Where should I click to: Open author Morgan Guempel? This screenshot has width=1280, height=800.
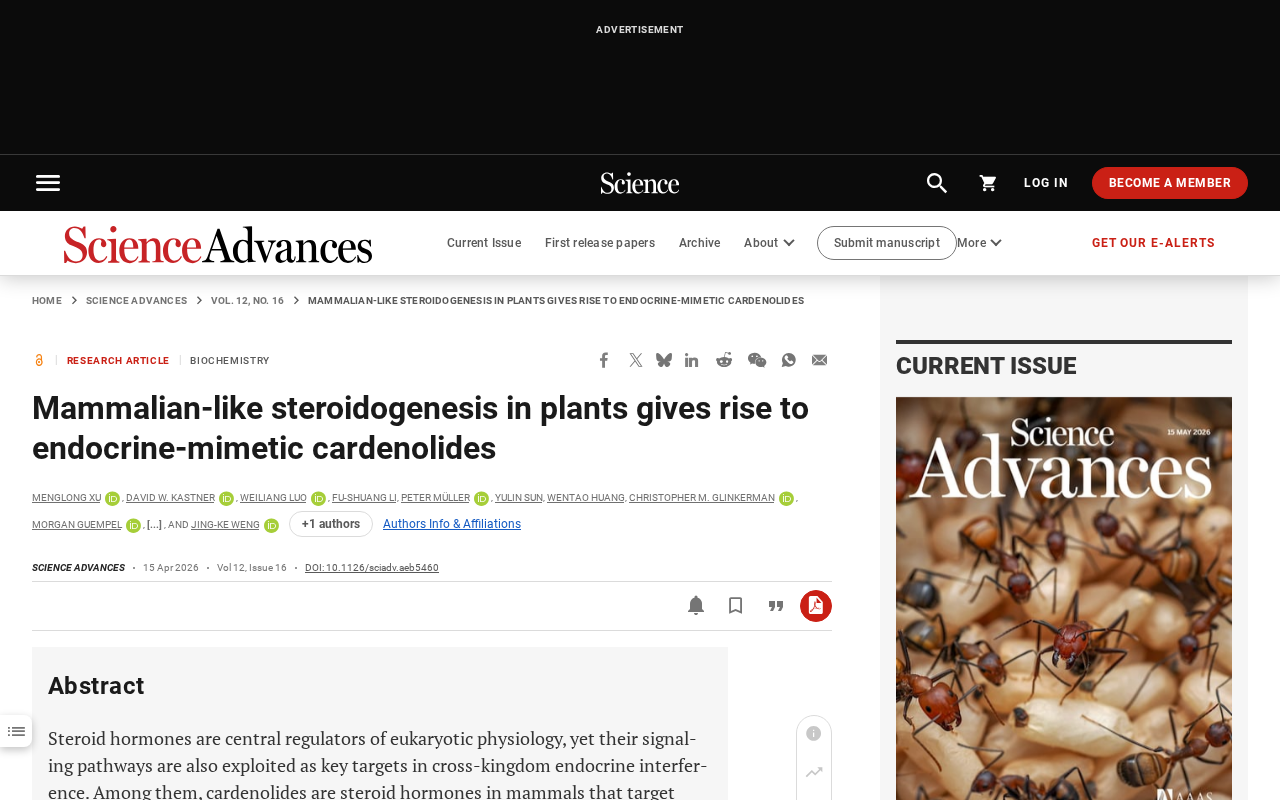coord(77,525)
